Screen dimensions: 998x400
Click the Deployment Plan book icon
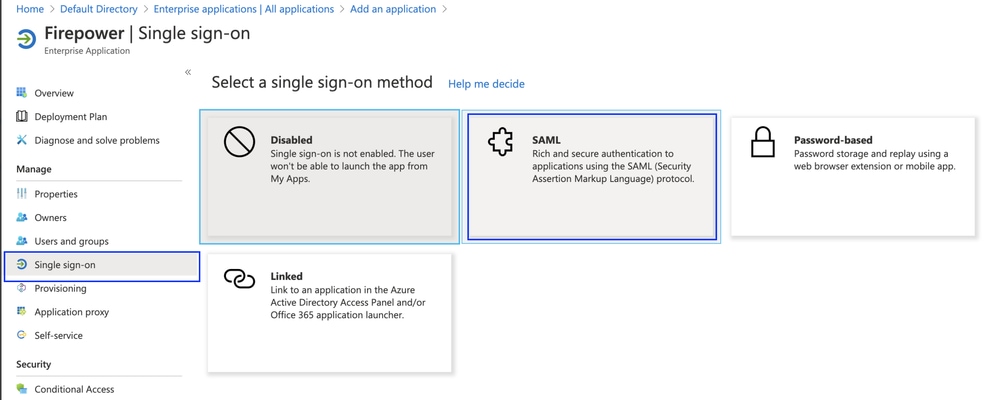point(22,117)
